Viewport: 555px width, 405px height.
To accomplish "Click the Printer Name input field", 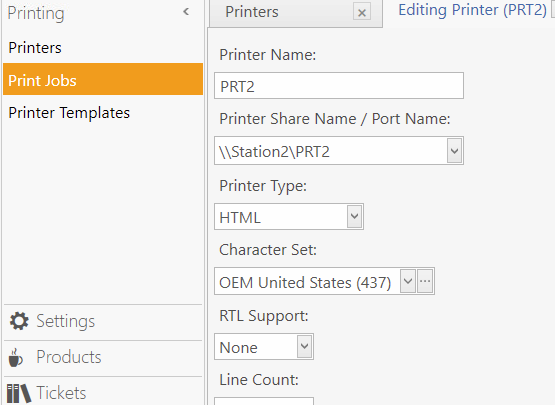I will pos(339,86).
